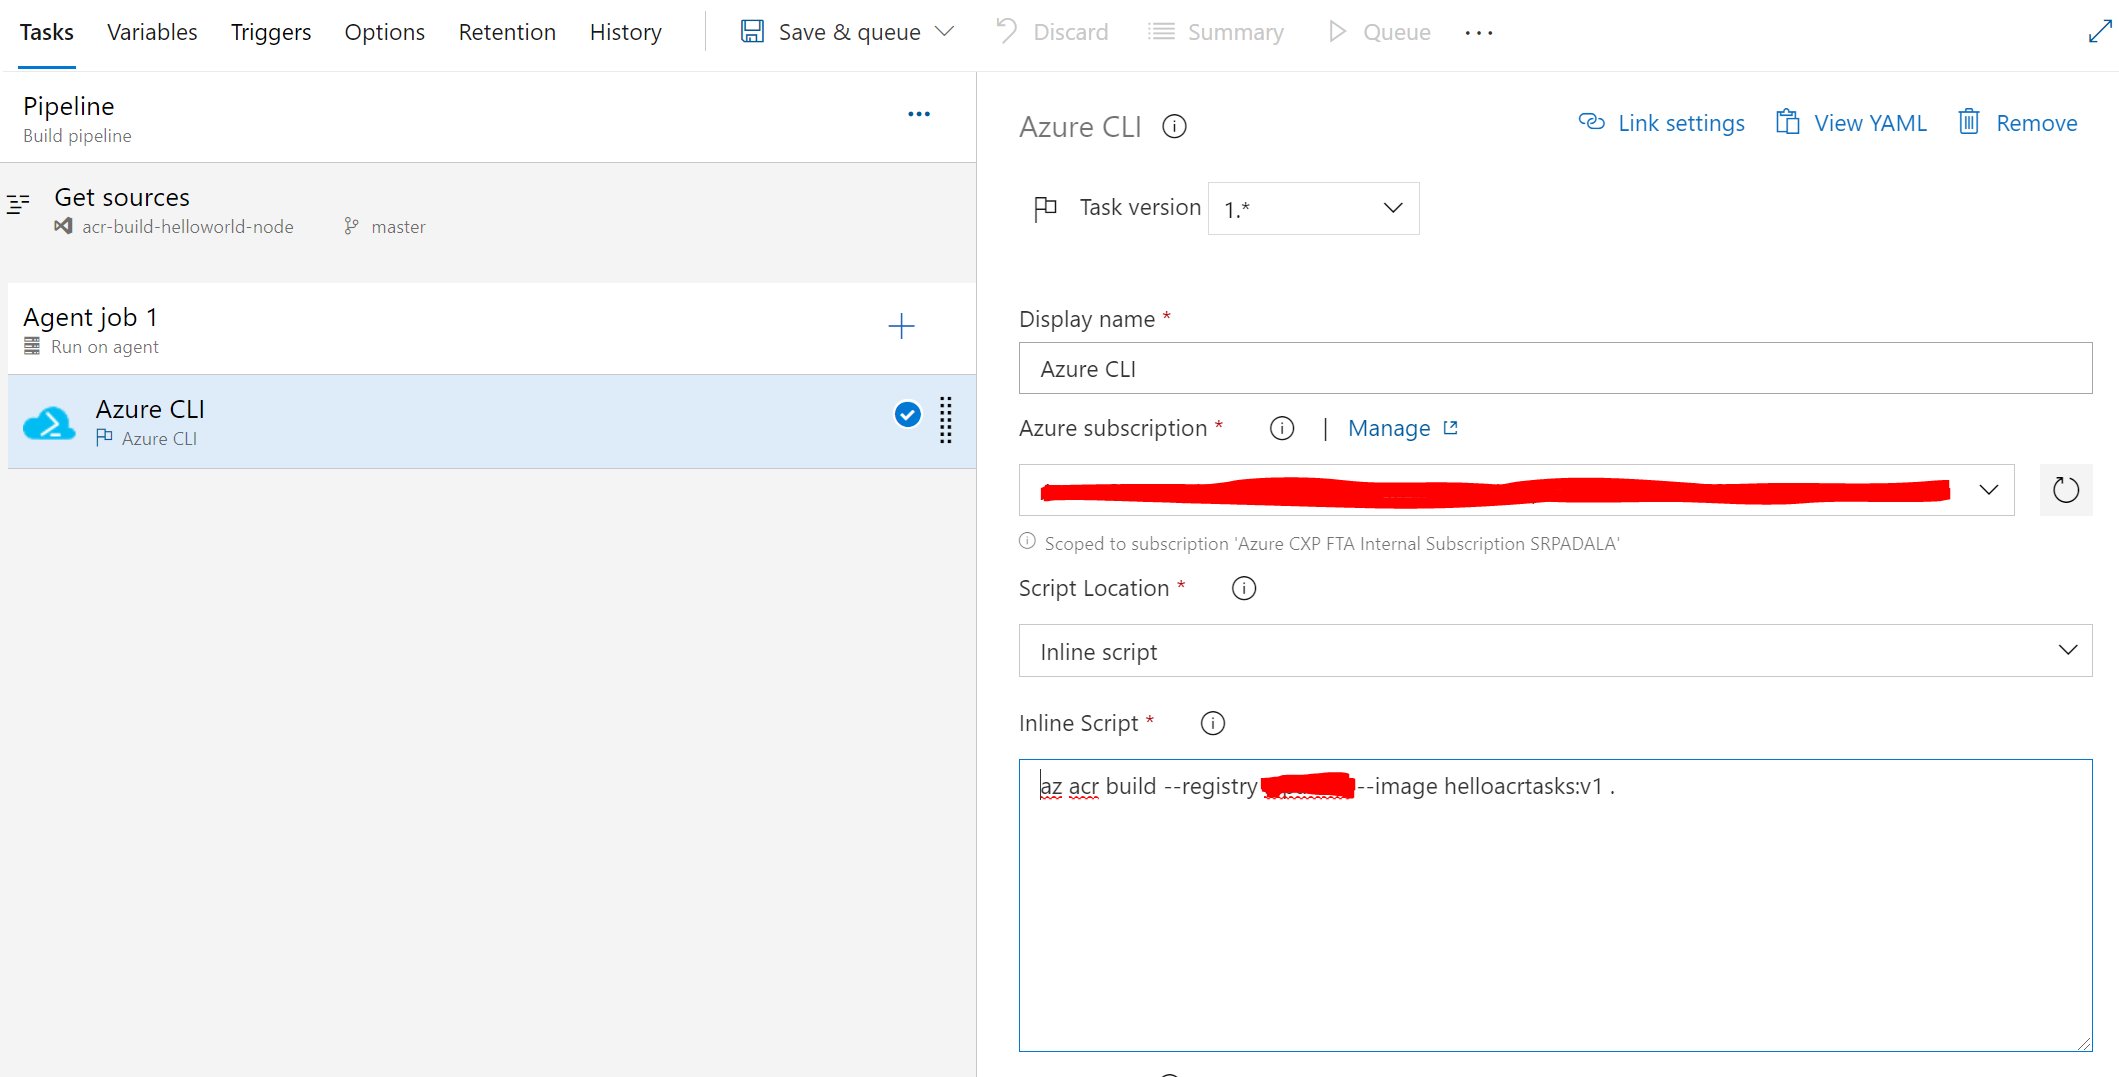
Task: Open the pipeline run Summary icon
Action: point(1160,31)
